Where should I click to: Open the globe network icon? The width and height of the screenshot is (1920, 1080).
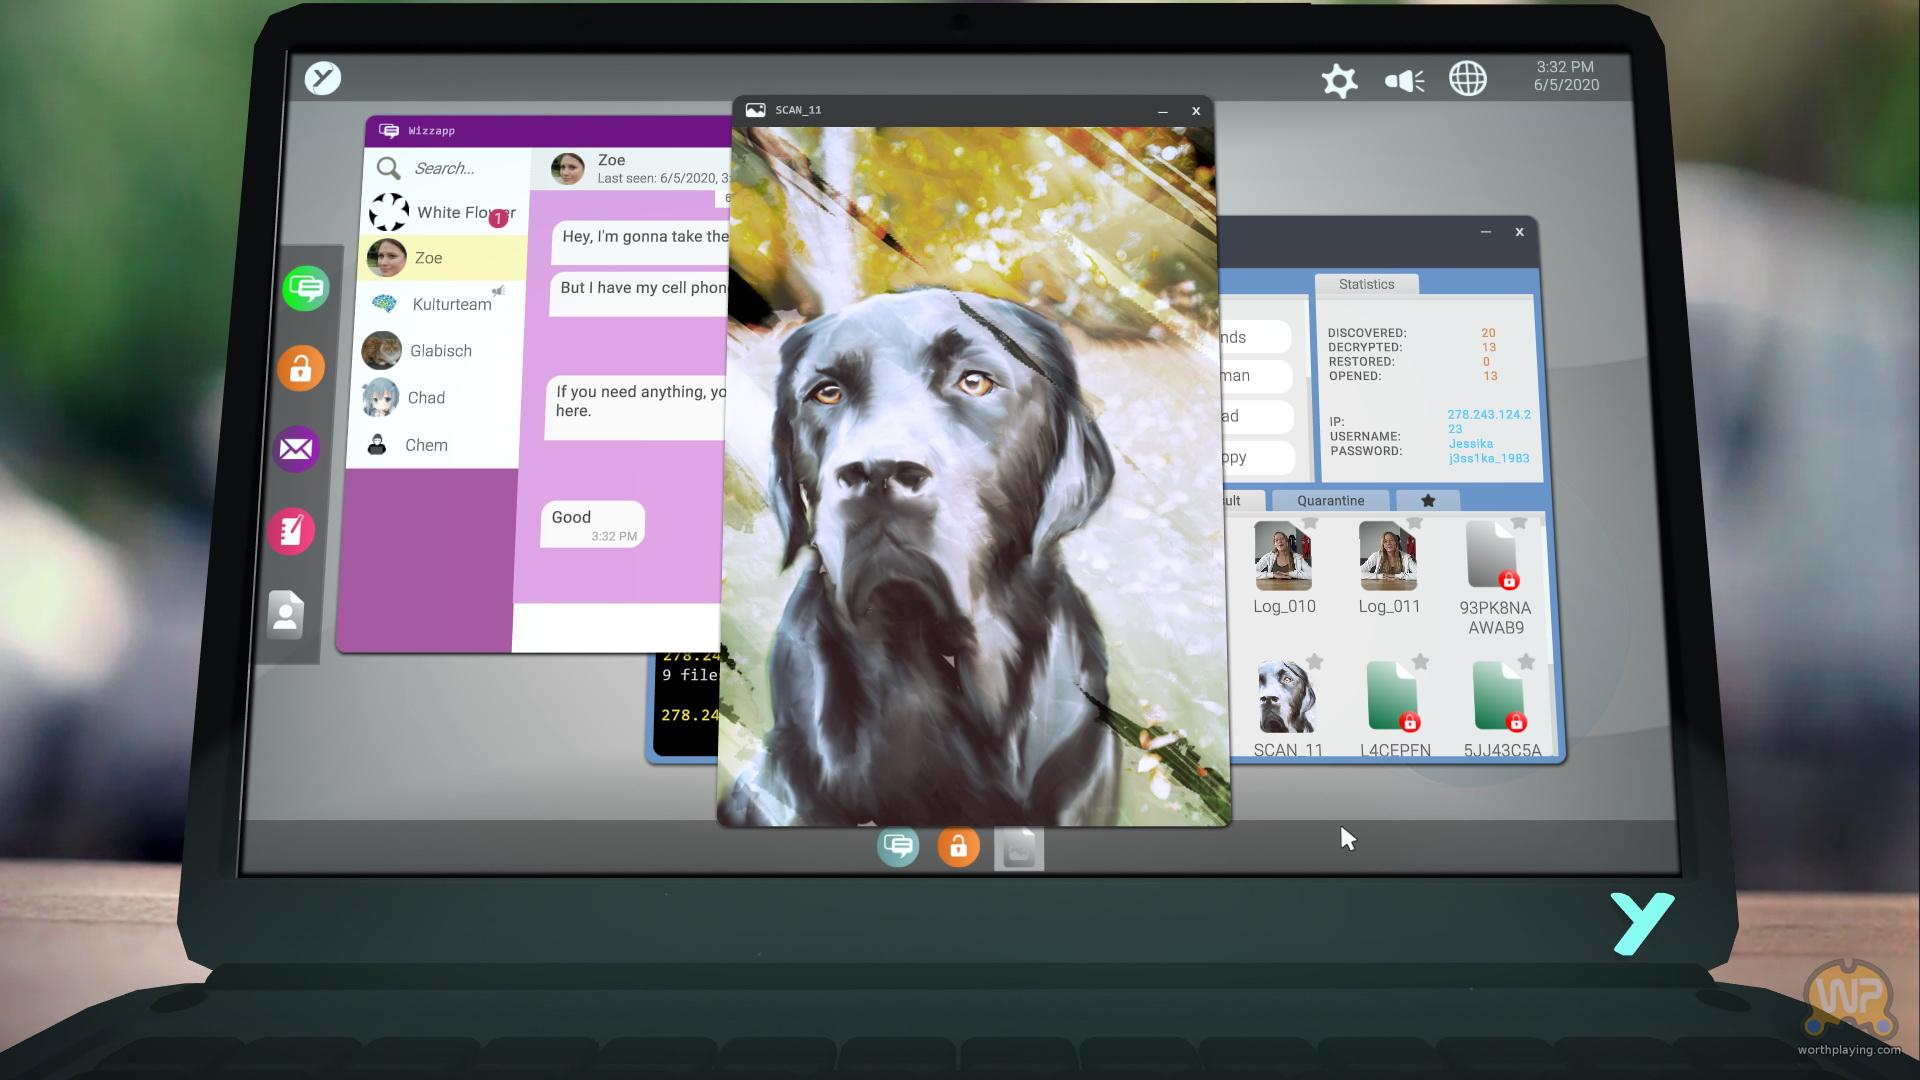point(1467,79)
